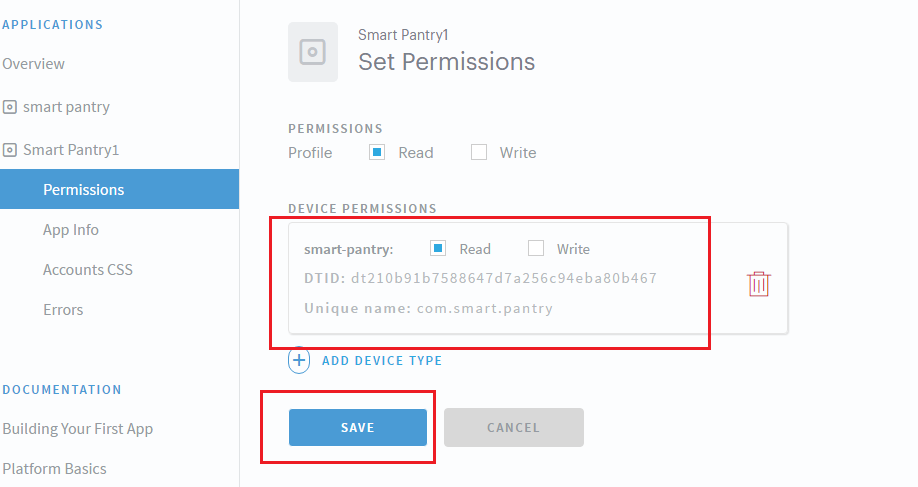Open the Permissions sidebar item
Viewport: 918px width, 487px height.
tap(84, 190)
